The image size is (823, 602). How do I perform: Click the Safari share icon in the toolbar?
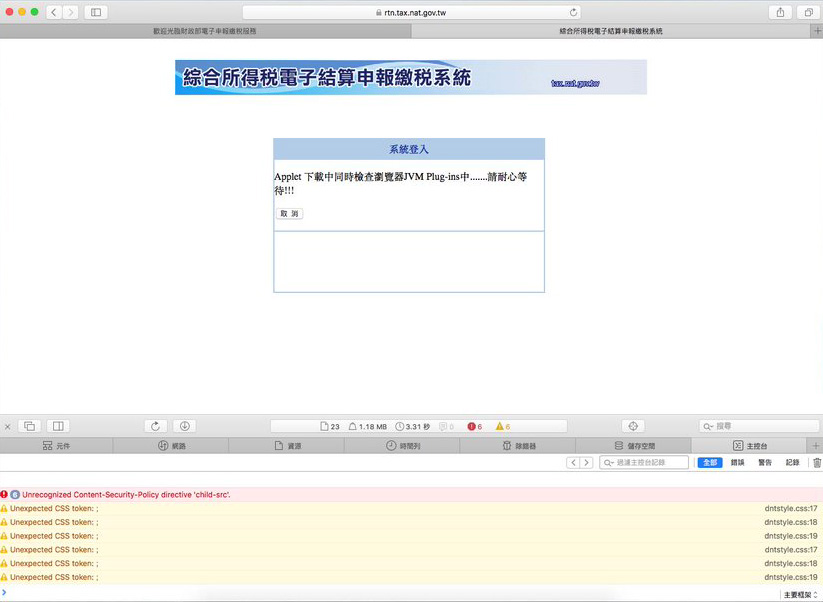click(x=779, y=12)
